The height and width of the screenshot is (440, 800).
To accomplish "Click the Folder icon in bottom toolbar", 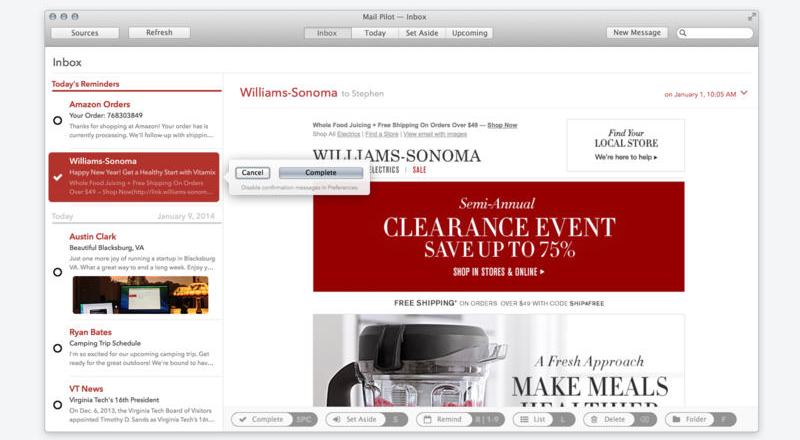I will [x=676, y=420].
